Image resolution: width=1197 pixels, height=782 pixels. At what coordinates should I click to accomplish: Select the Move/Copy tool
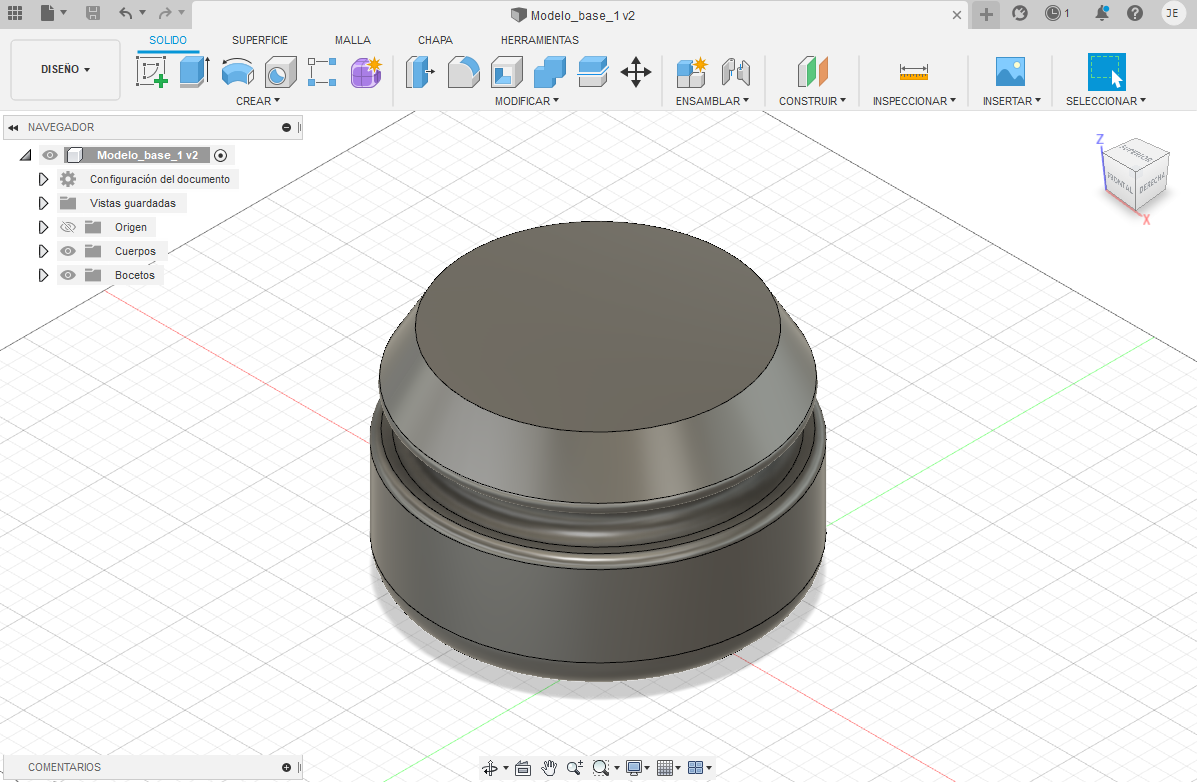point(636,72)
